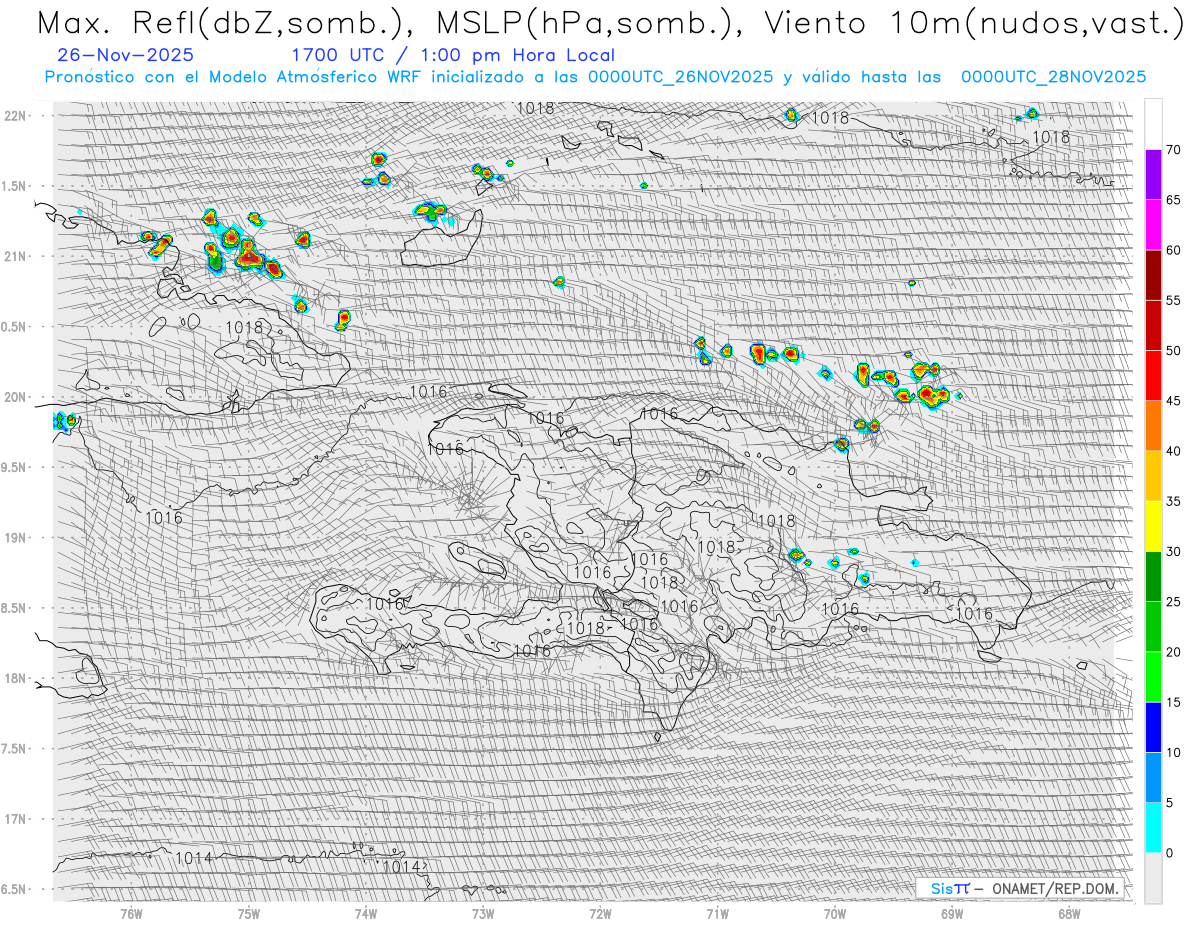Pick the dark blue 10–15 dBZ colorbar segment
The height and width of the screenshot is (927, 1200).
(x=1153, y=727)
